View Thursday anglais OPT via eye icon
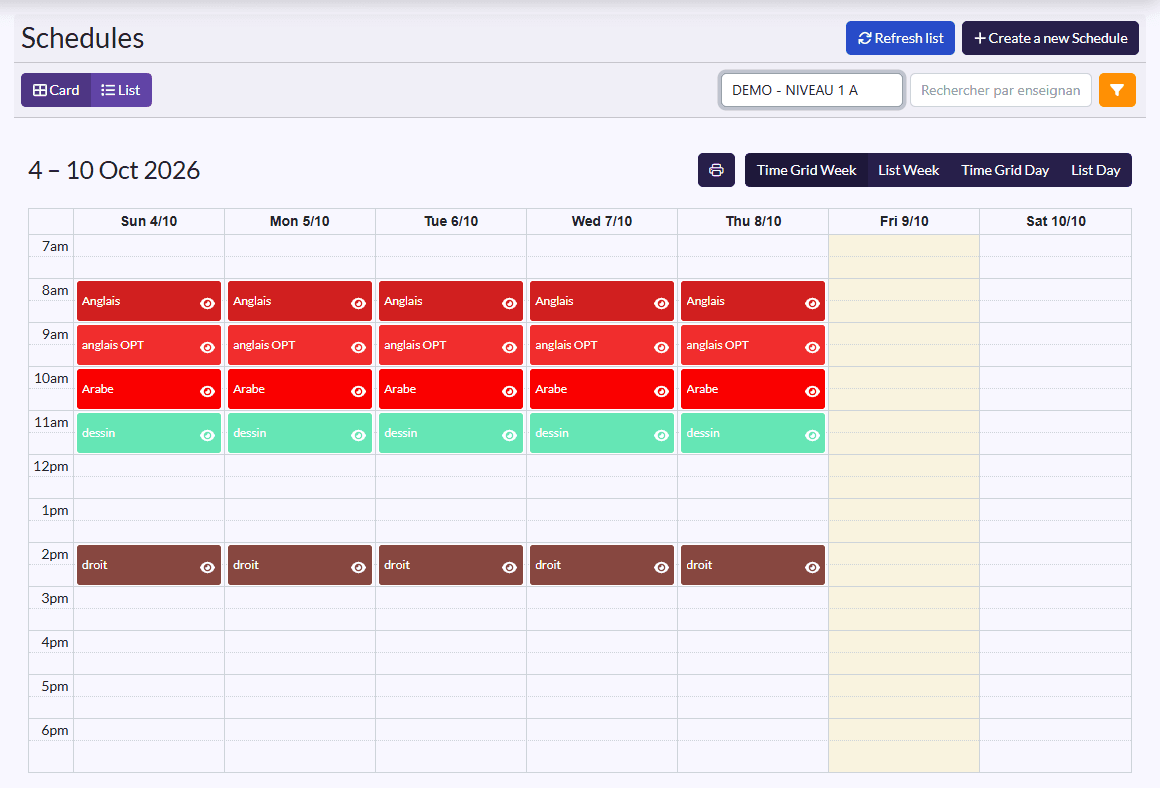Image resolution: width=1160 pixels, height=788 pixels. pos(812,347)
